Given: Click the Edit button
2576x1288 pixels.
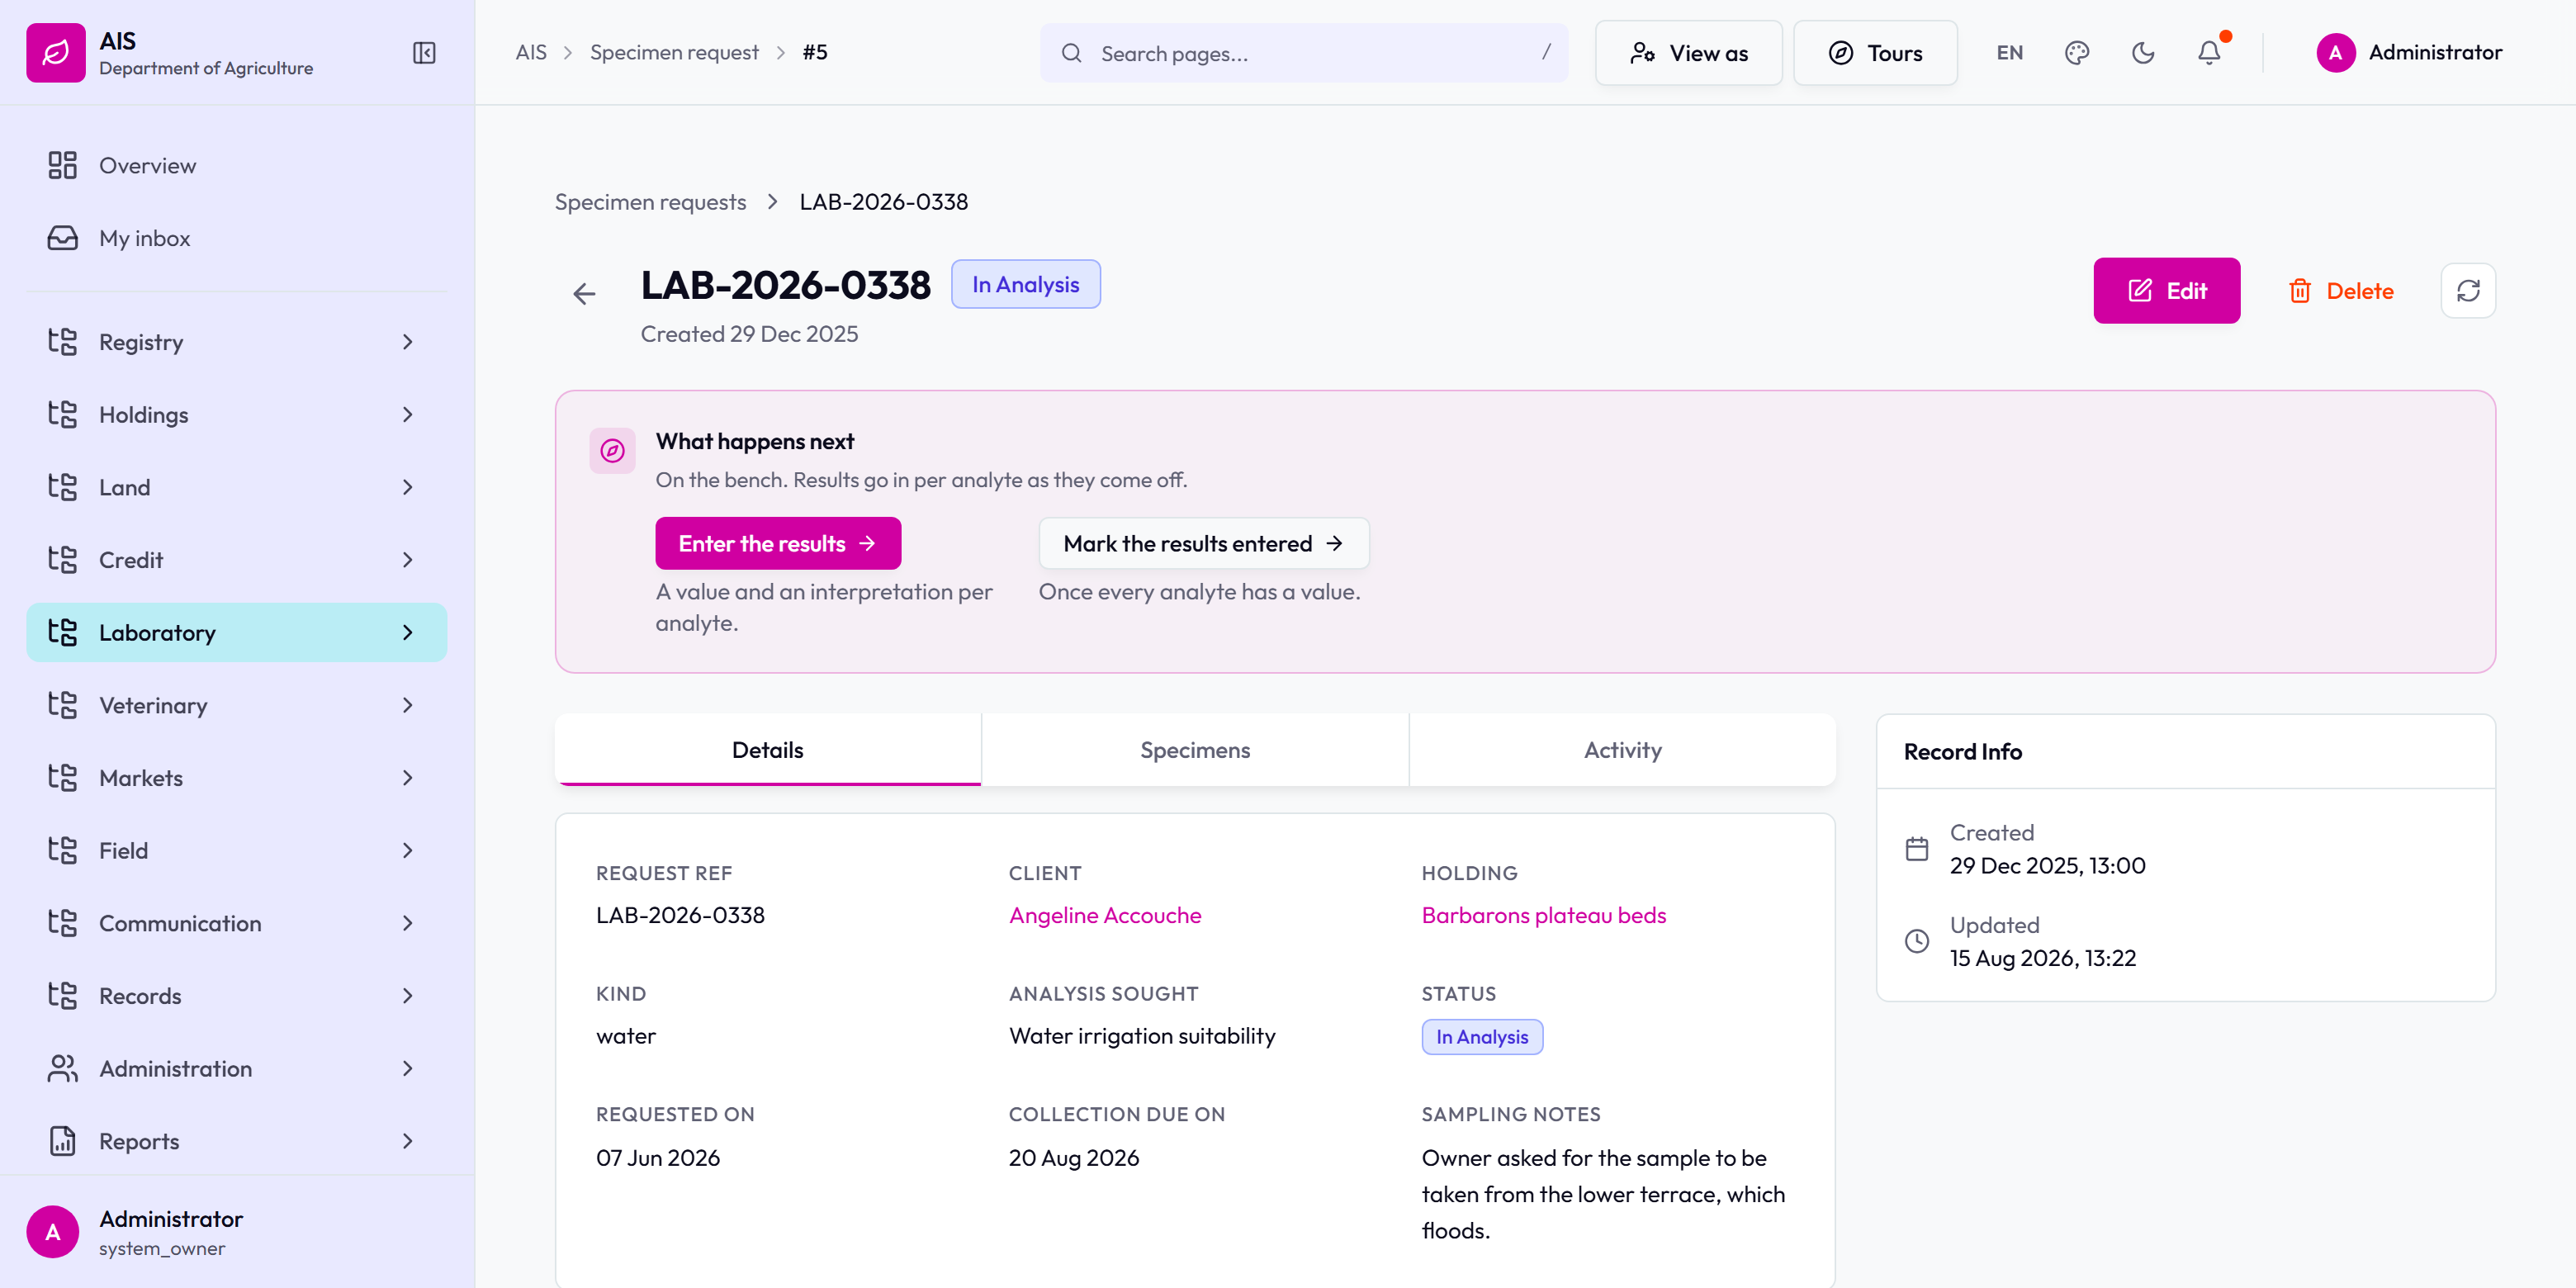Looking at the screenshot, I should pos(2167,291).
